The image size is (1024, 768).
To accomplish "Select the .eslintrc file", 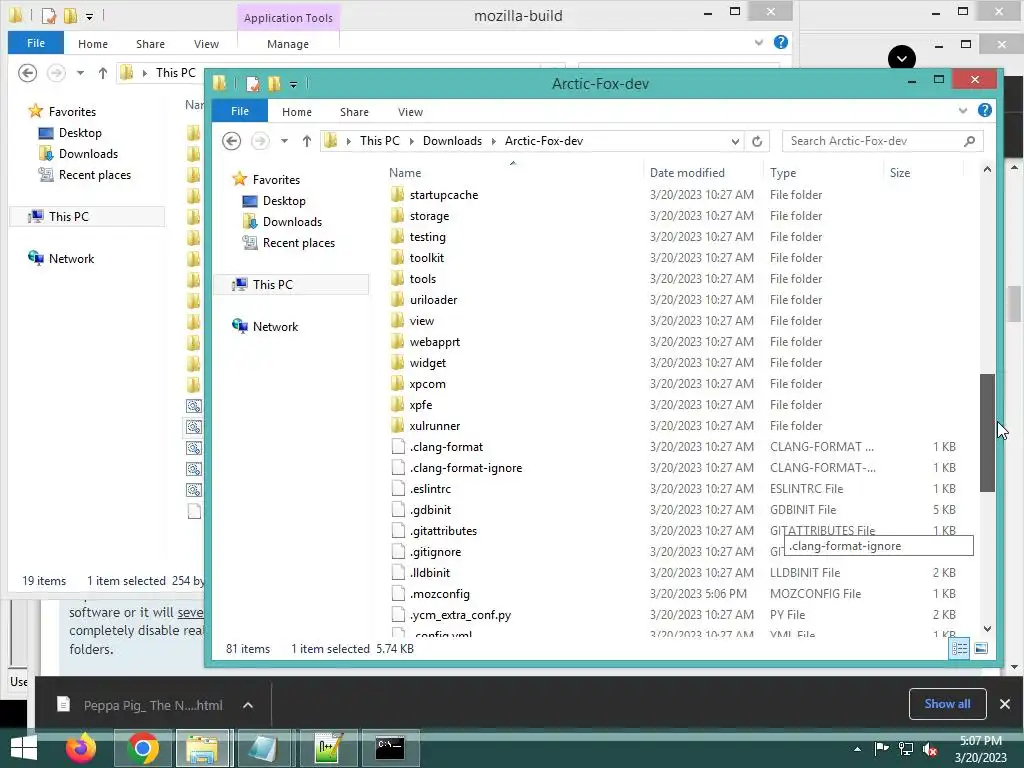I will coord(430,488).
